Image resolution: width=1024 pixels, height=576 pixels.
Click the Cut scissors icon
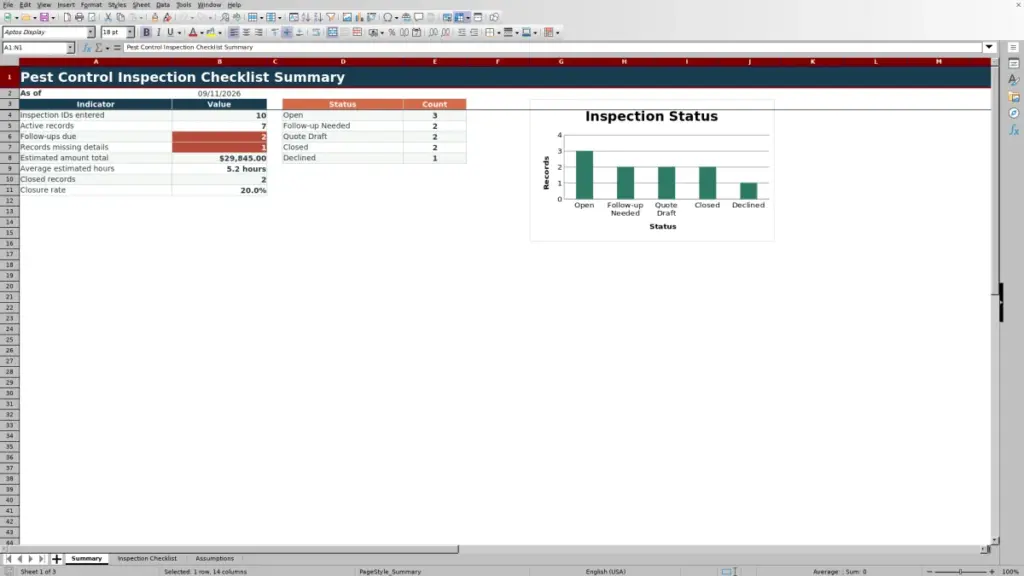tap(108, 17)
